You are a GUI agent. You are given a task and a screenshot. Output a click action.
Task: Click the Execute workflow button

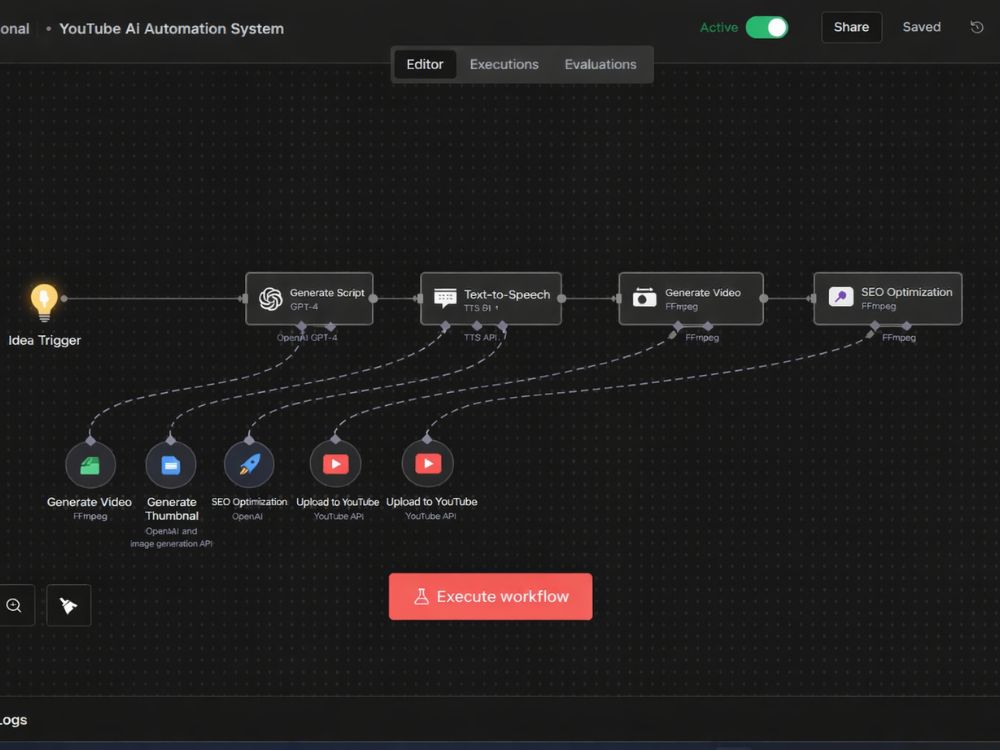(490, 596)
